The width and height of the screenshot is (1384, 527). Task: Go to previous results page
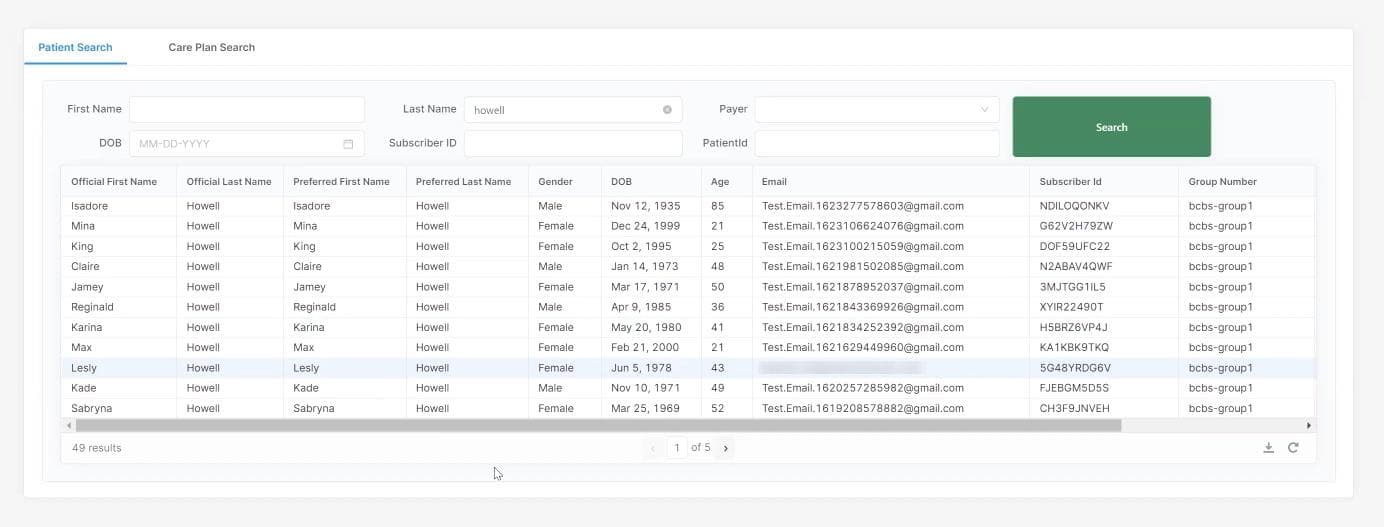click(653, 448)
